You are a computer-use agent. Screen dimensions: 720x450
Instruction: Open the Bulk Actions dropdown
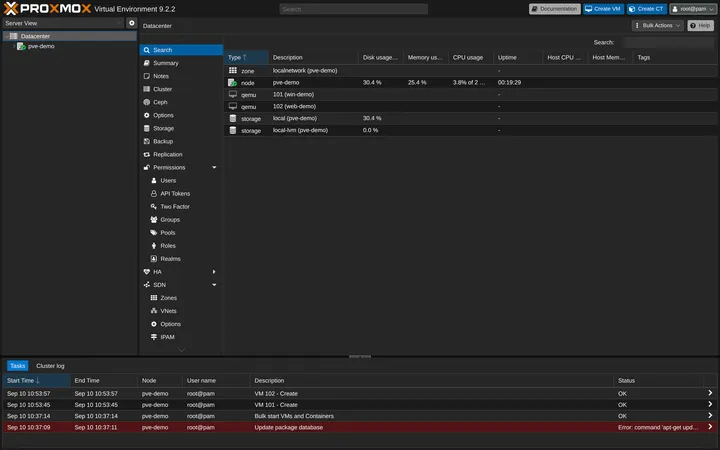point(658,25)
